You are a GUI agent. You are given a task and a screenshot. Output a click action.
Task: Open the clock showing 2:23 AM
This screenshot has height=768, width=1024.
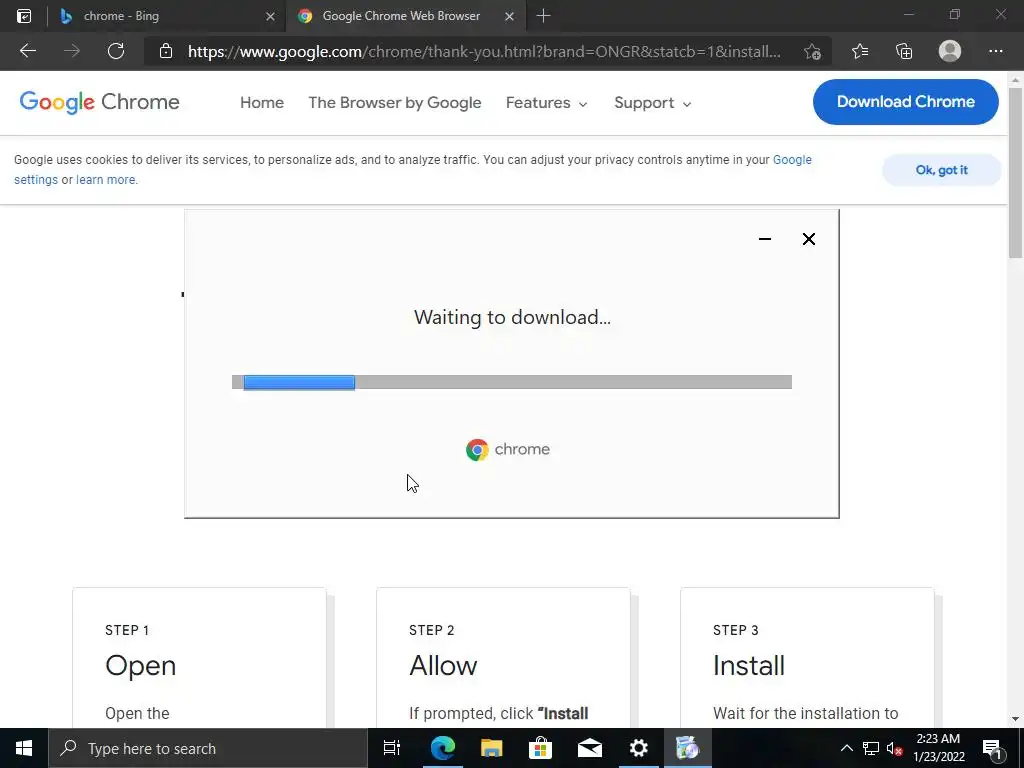(x=938, y=748)
